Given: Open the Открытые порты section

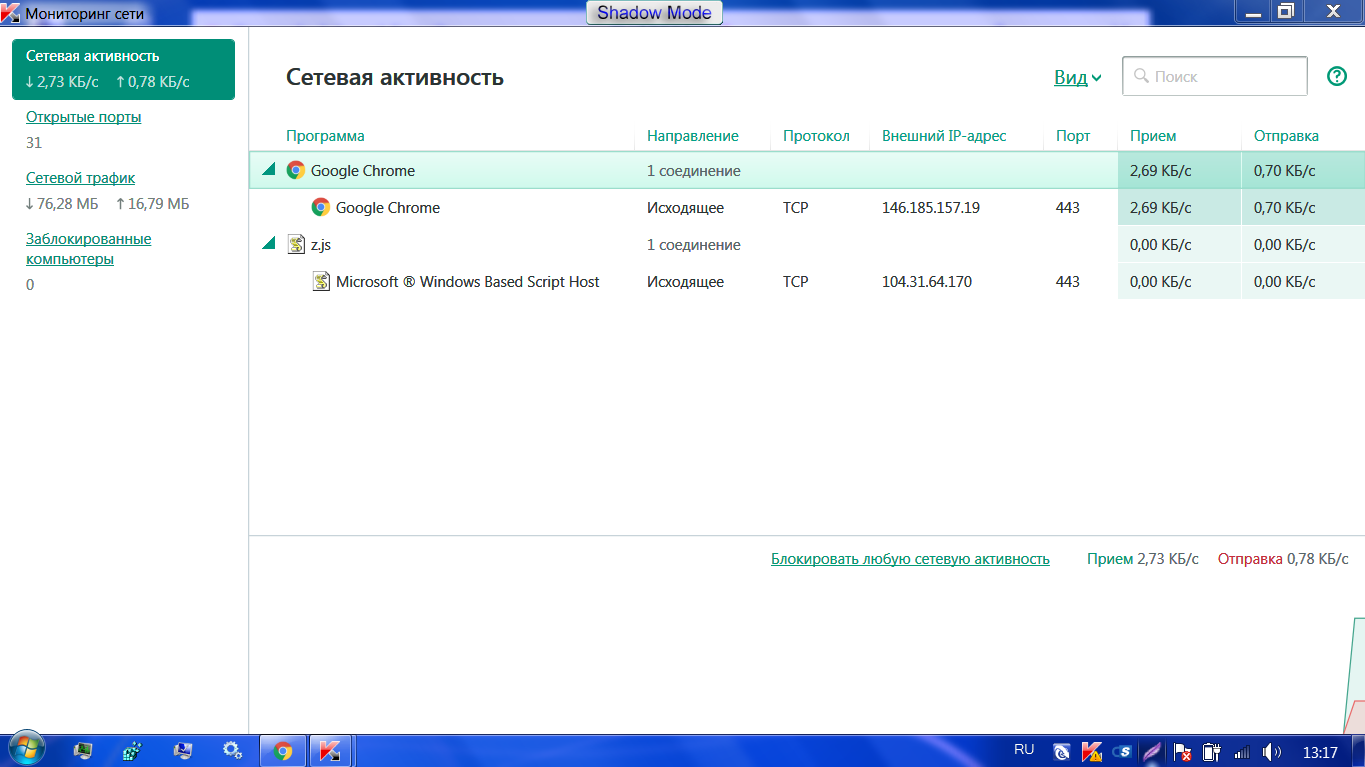Looking at the screenshot, I should pos(84,117).
